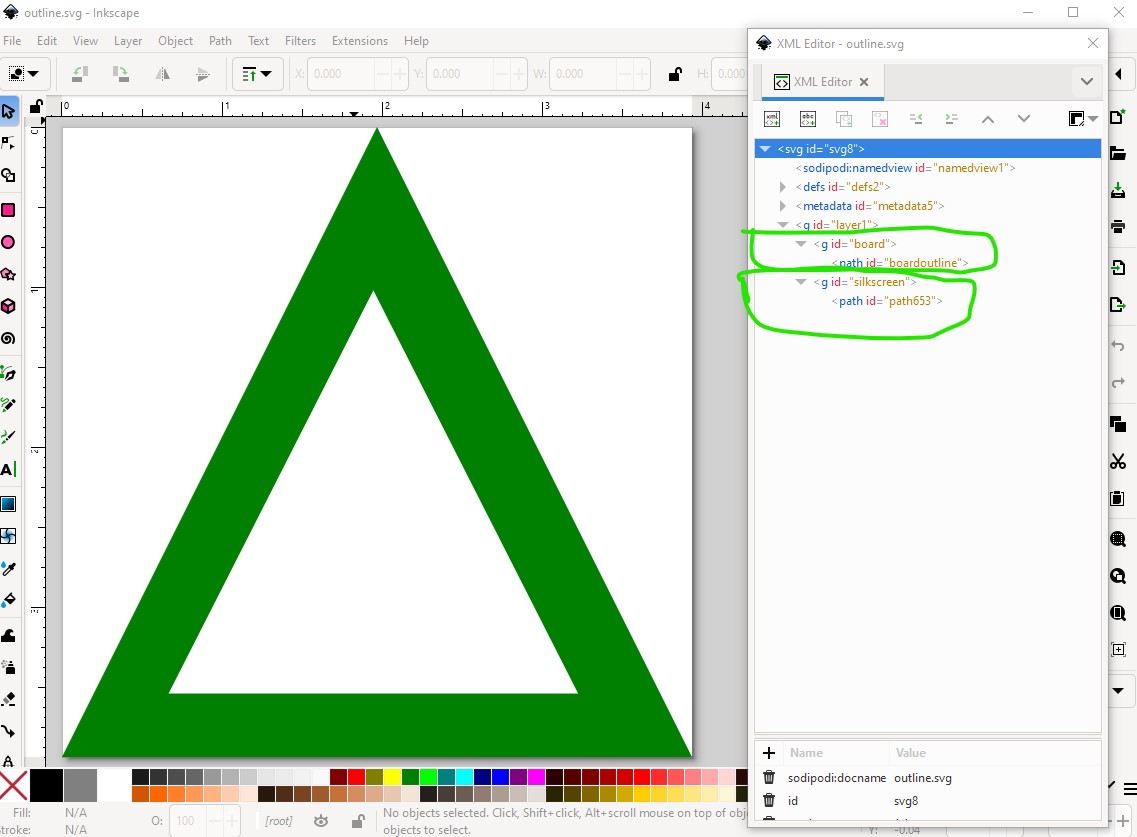This screenshot has height=837, width=1137.
Task: Expand the defs2 node
Action: pyautogui.click(x=782, y=187)
